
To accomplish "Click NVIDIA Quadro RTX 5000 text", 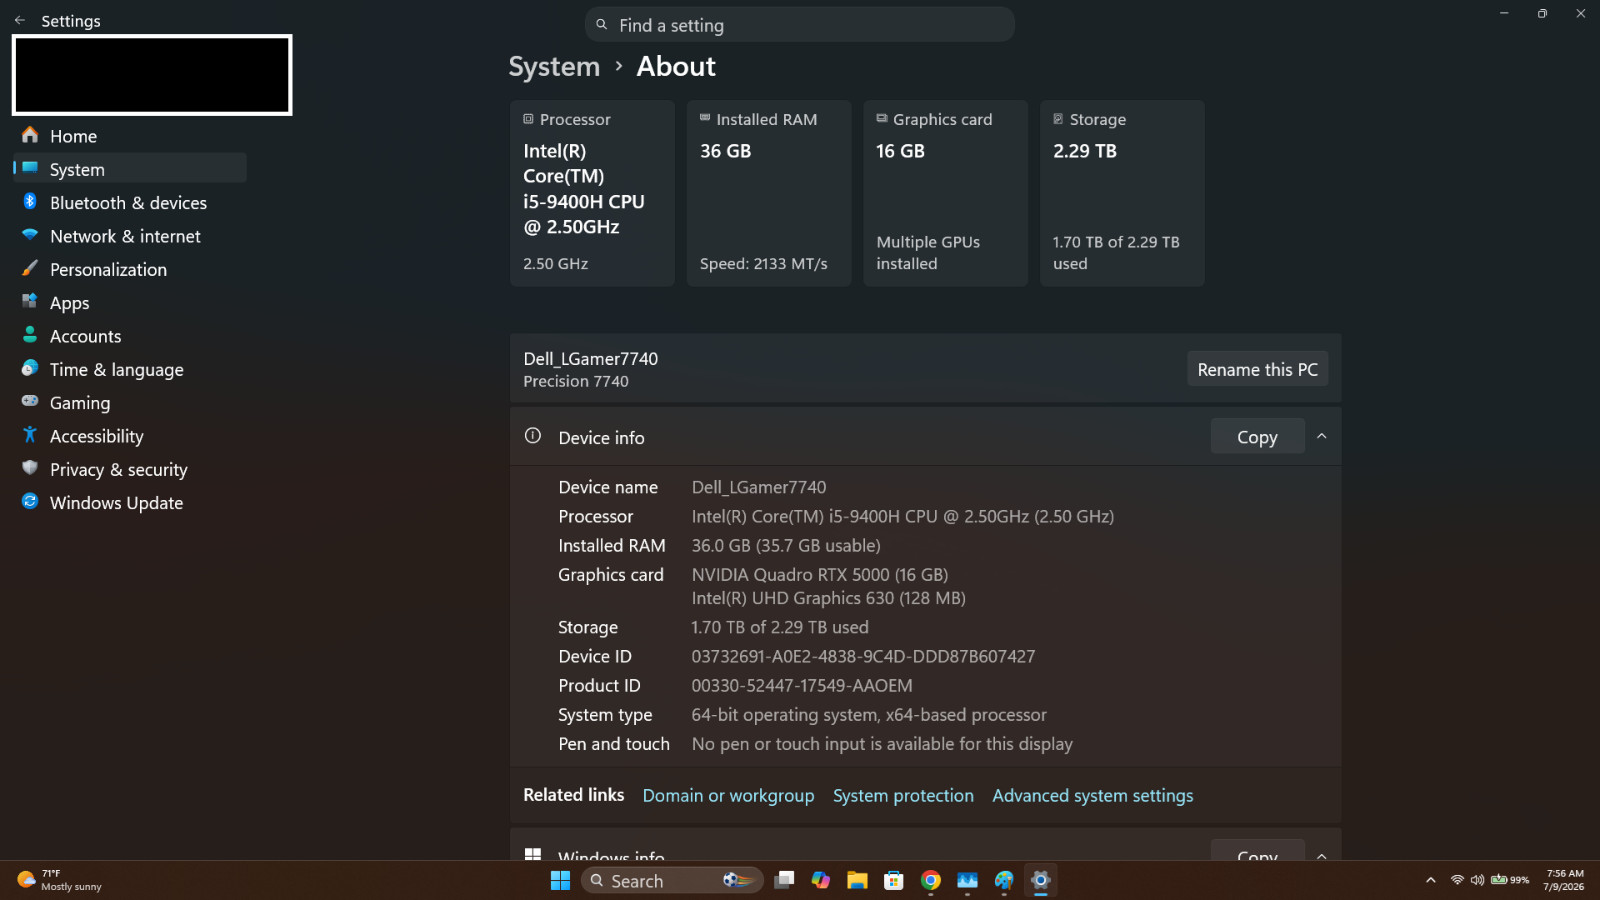I will (x=820, y=575).
